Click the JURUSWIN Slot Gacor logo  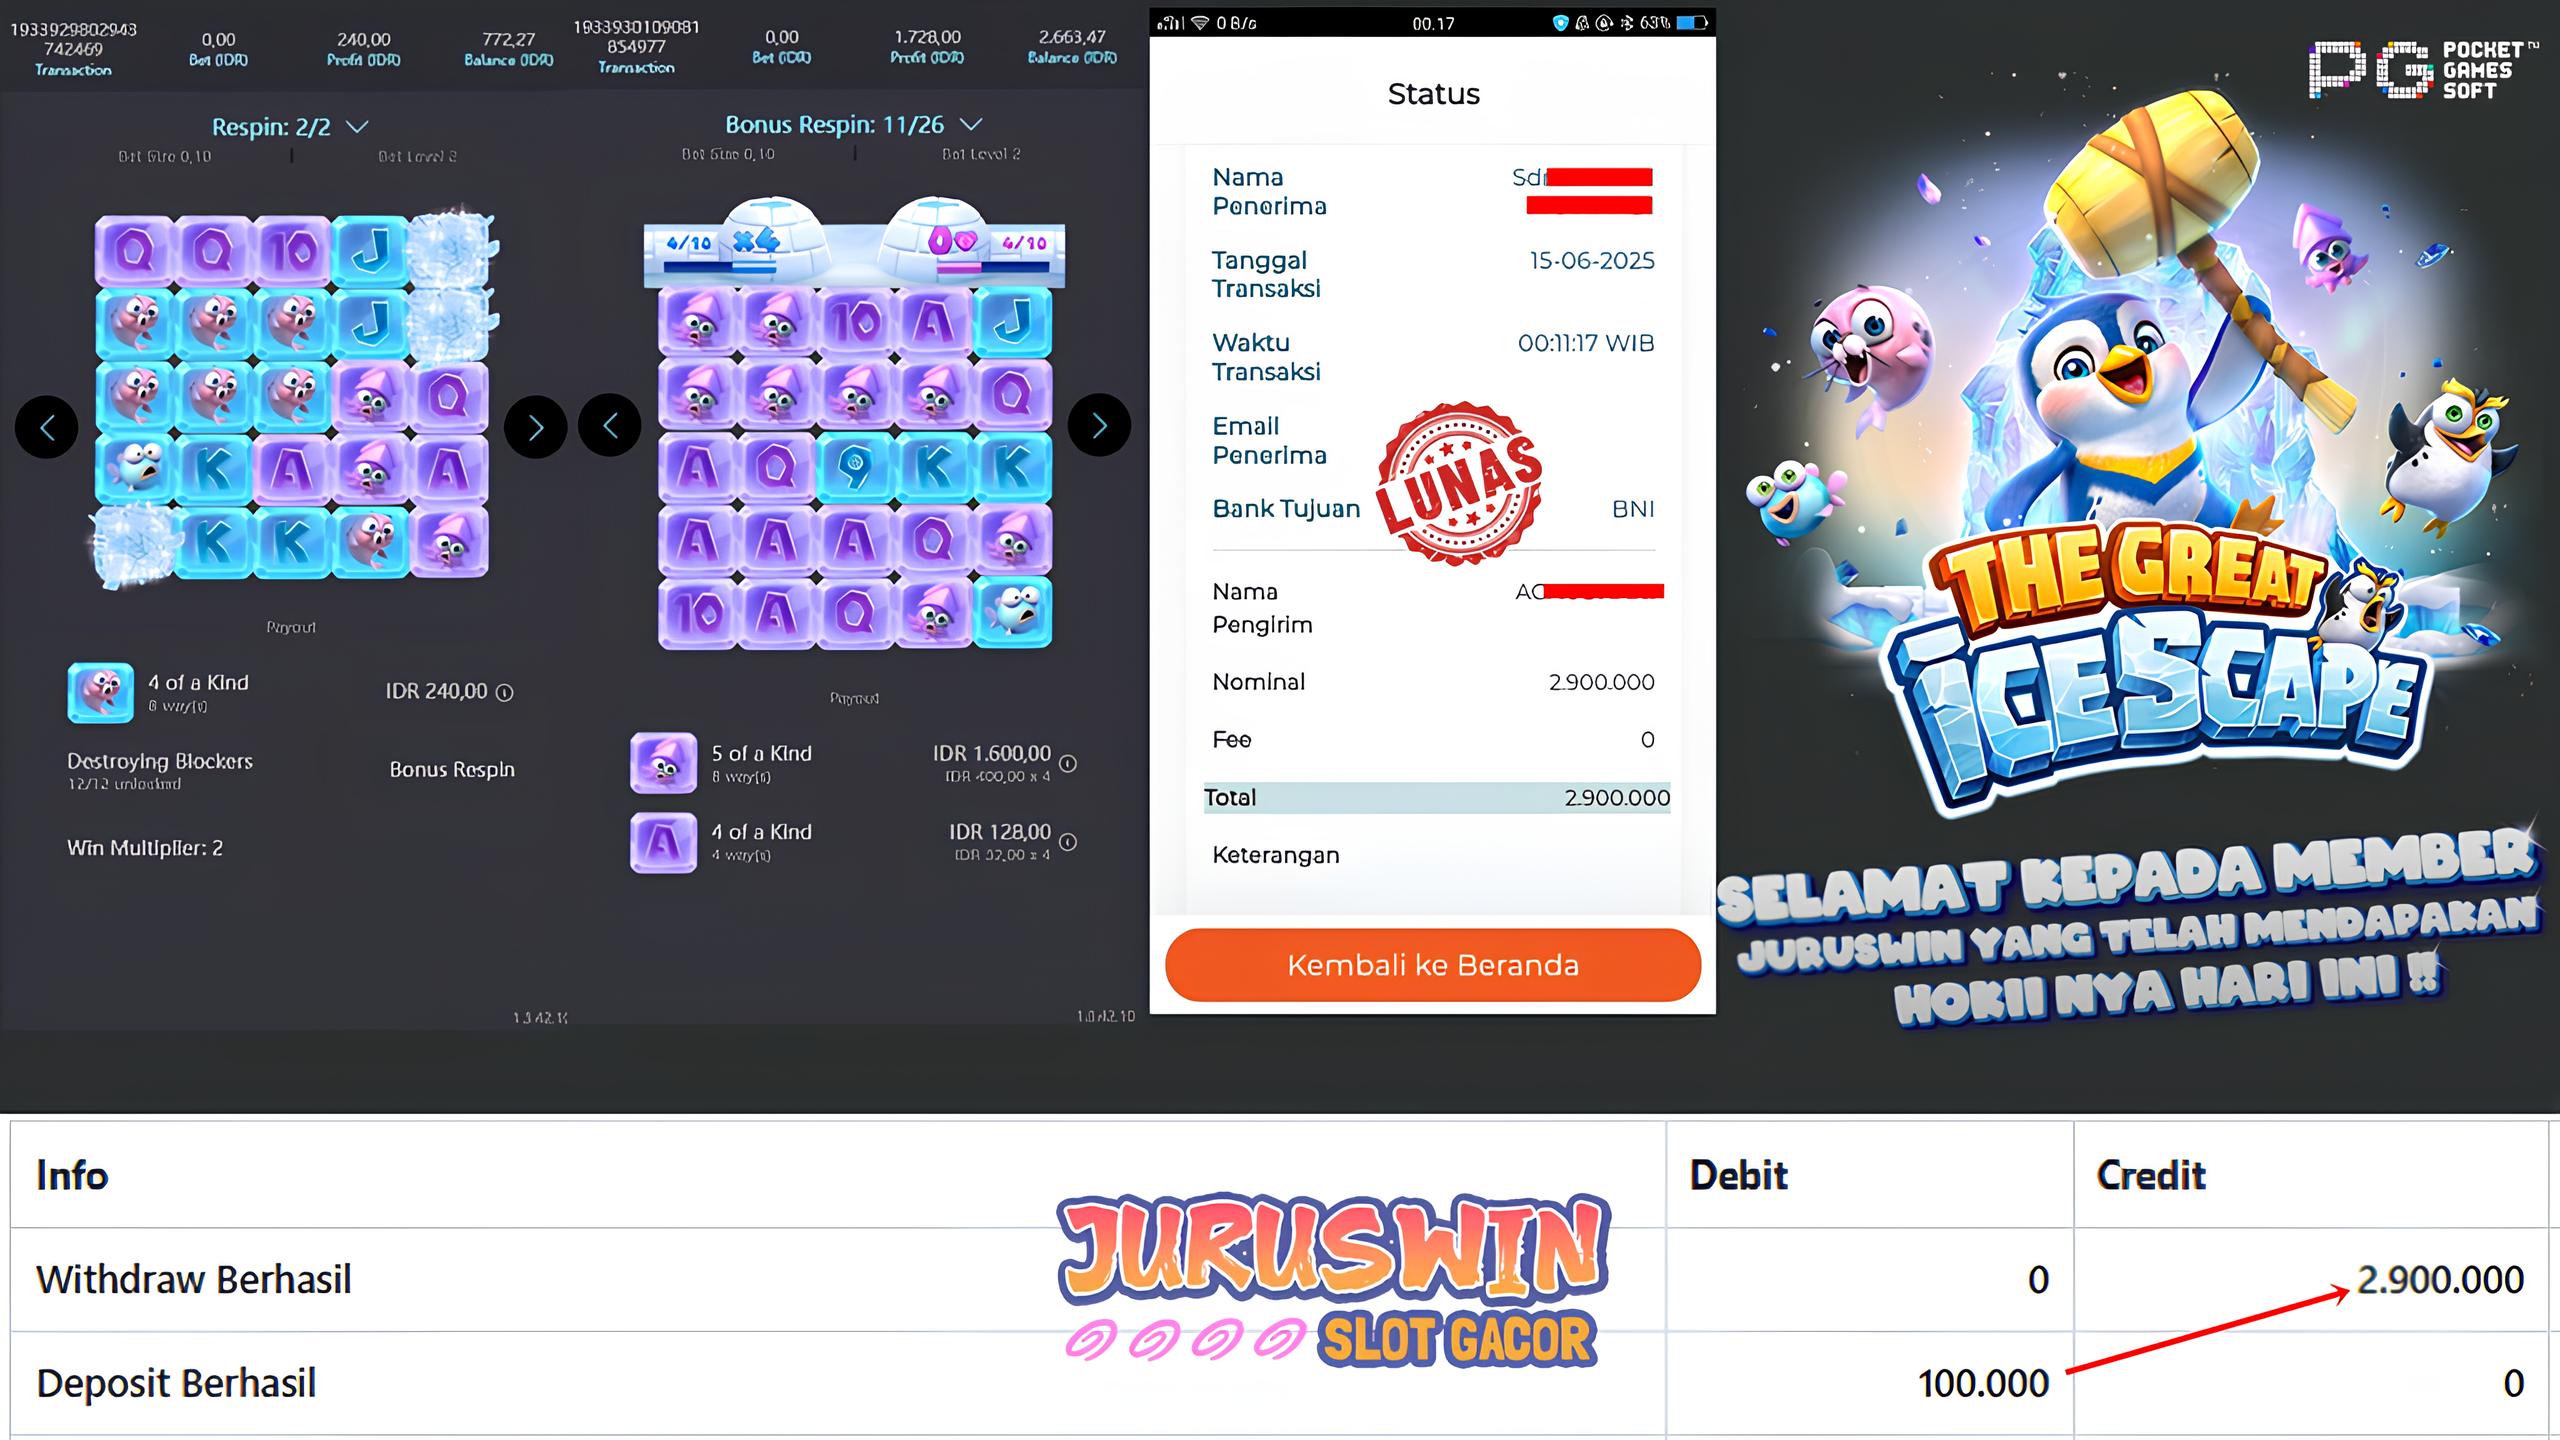[1333, 1280]
